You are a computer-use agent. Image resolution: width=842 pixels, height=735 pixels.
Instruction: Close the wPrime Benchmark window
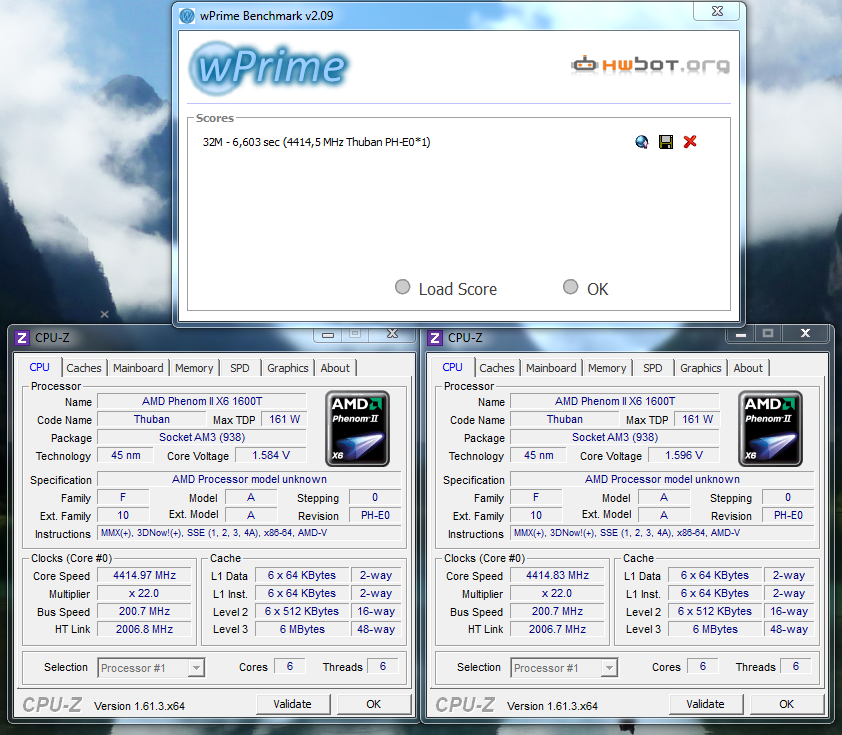[717, 11]
